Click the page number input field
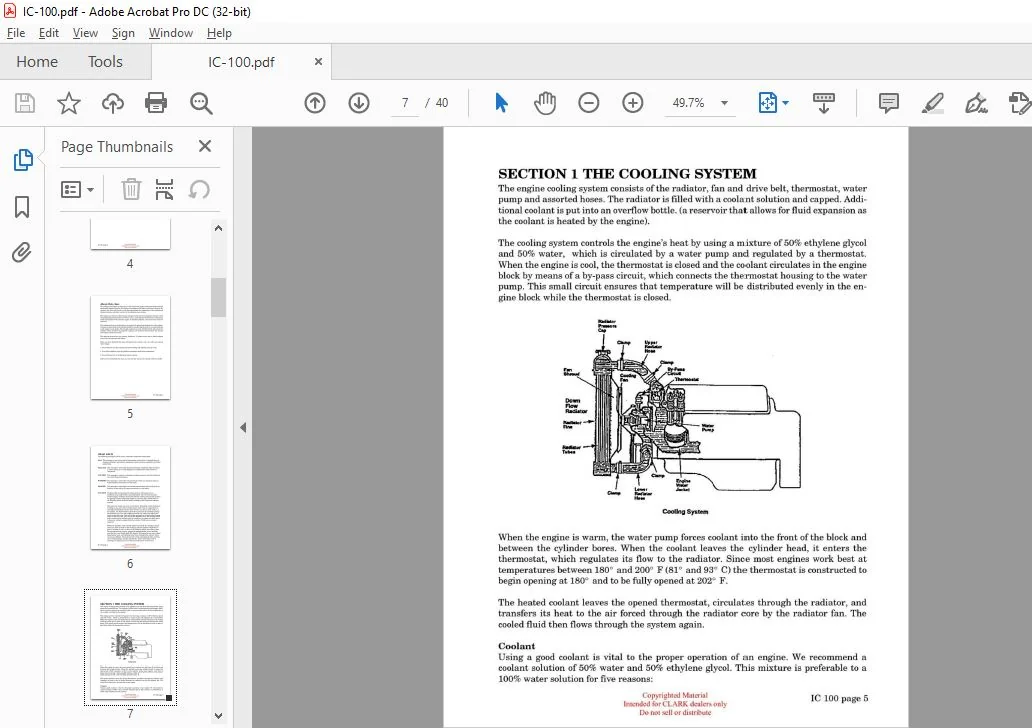The width and height of the screenshot is (1032, 728). tap(405, 103)
